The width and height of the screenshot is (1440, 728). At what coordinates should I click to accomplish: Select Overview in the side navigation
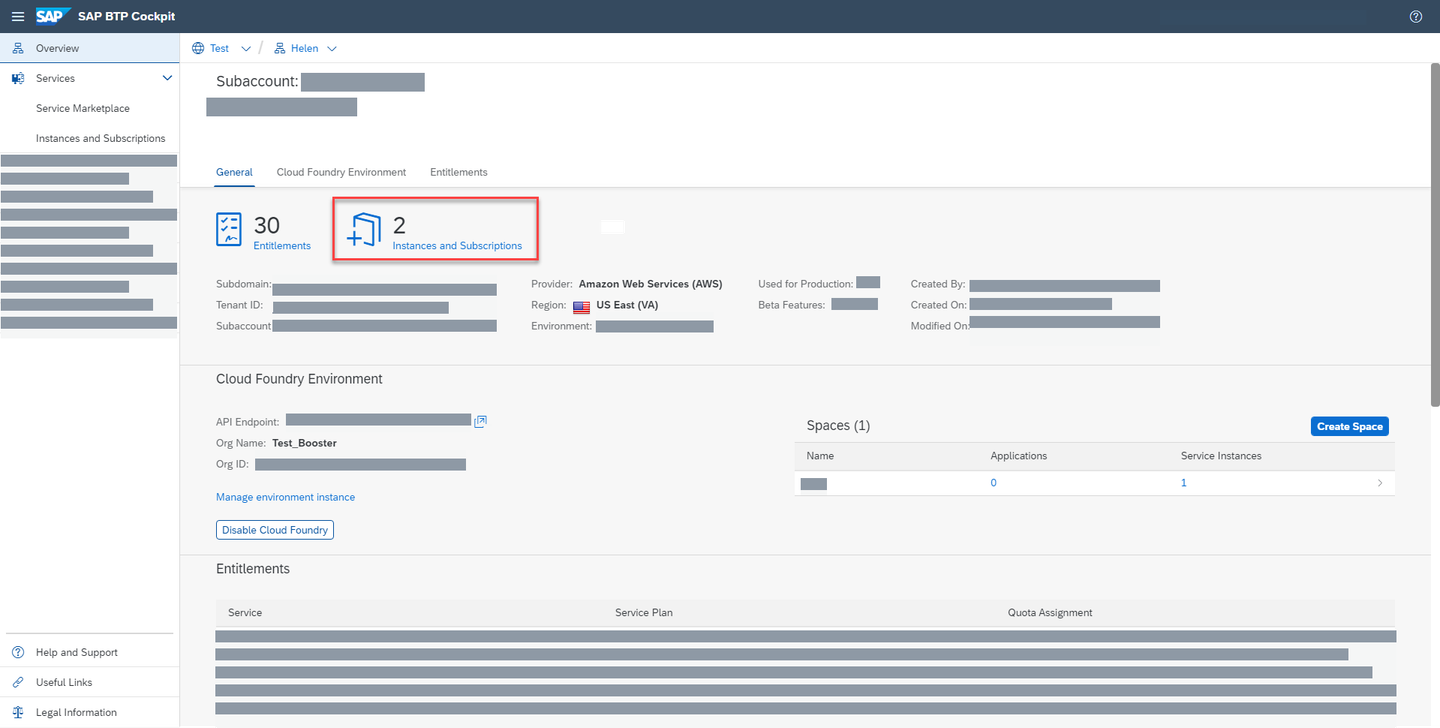[x=90, y=48]
